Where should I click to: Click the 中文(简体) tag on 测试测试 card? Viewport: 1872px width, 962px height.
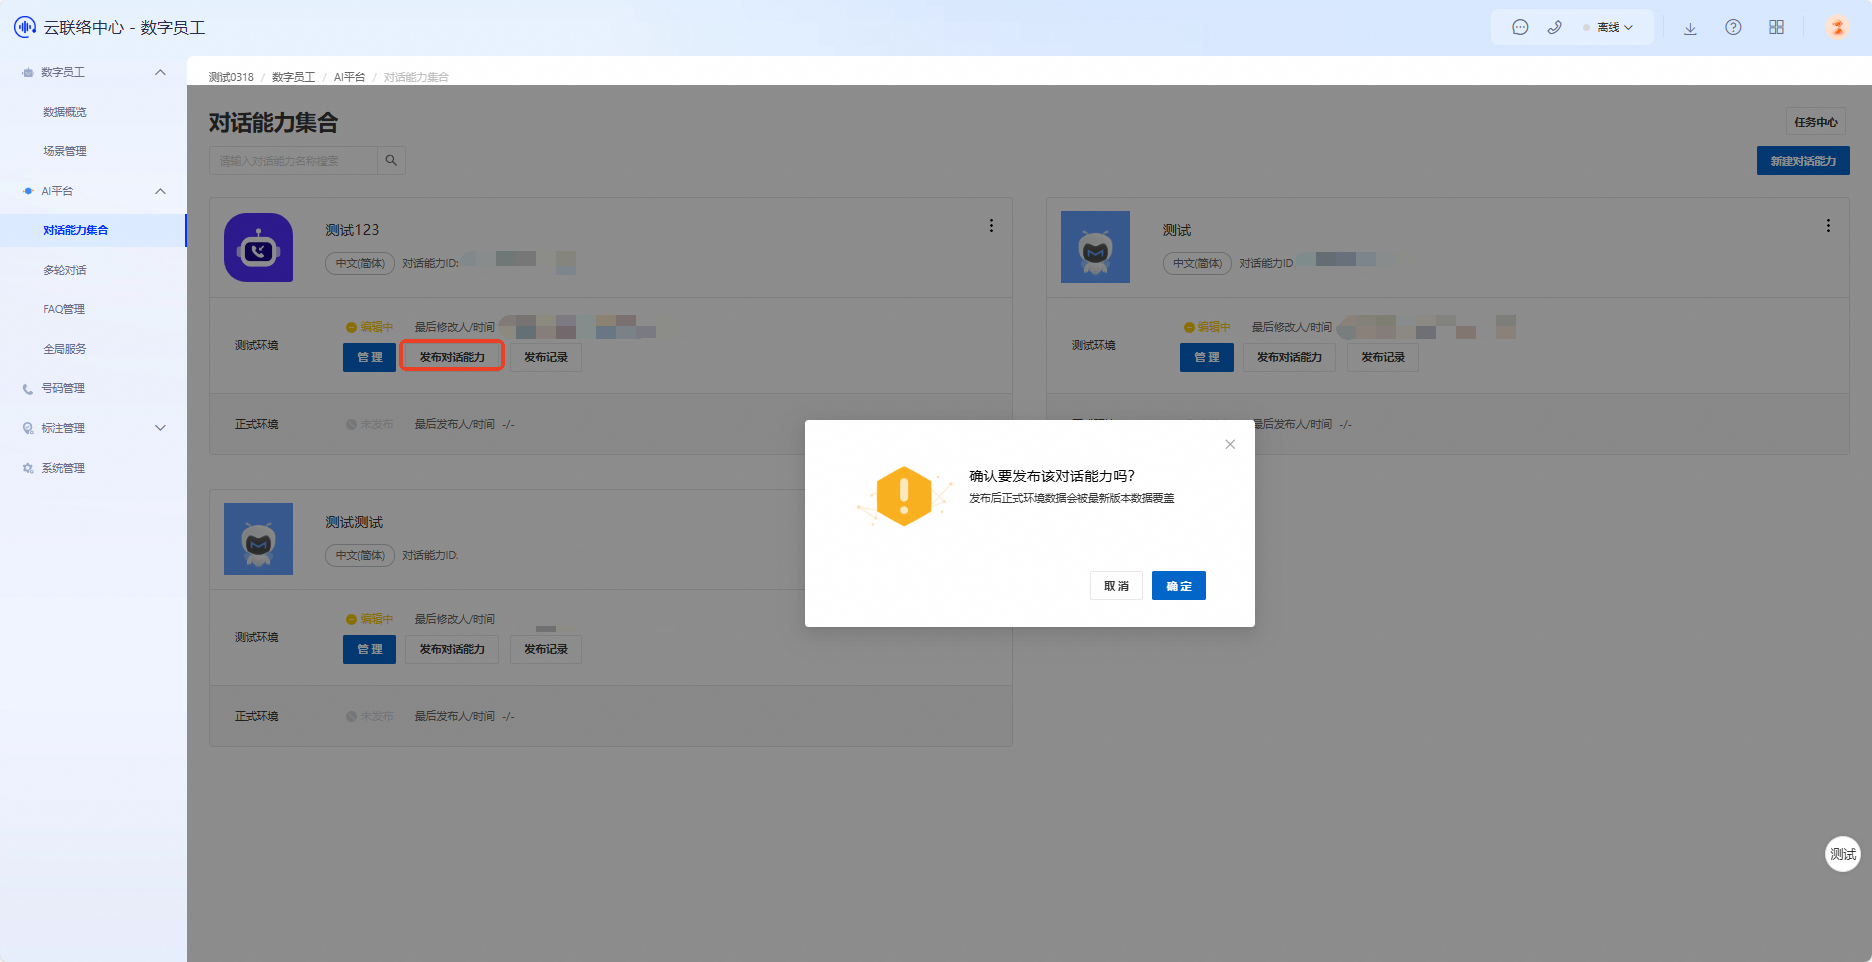360,555
